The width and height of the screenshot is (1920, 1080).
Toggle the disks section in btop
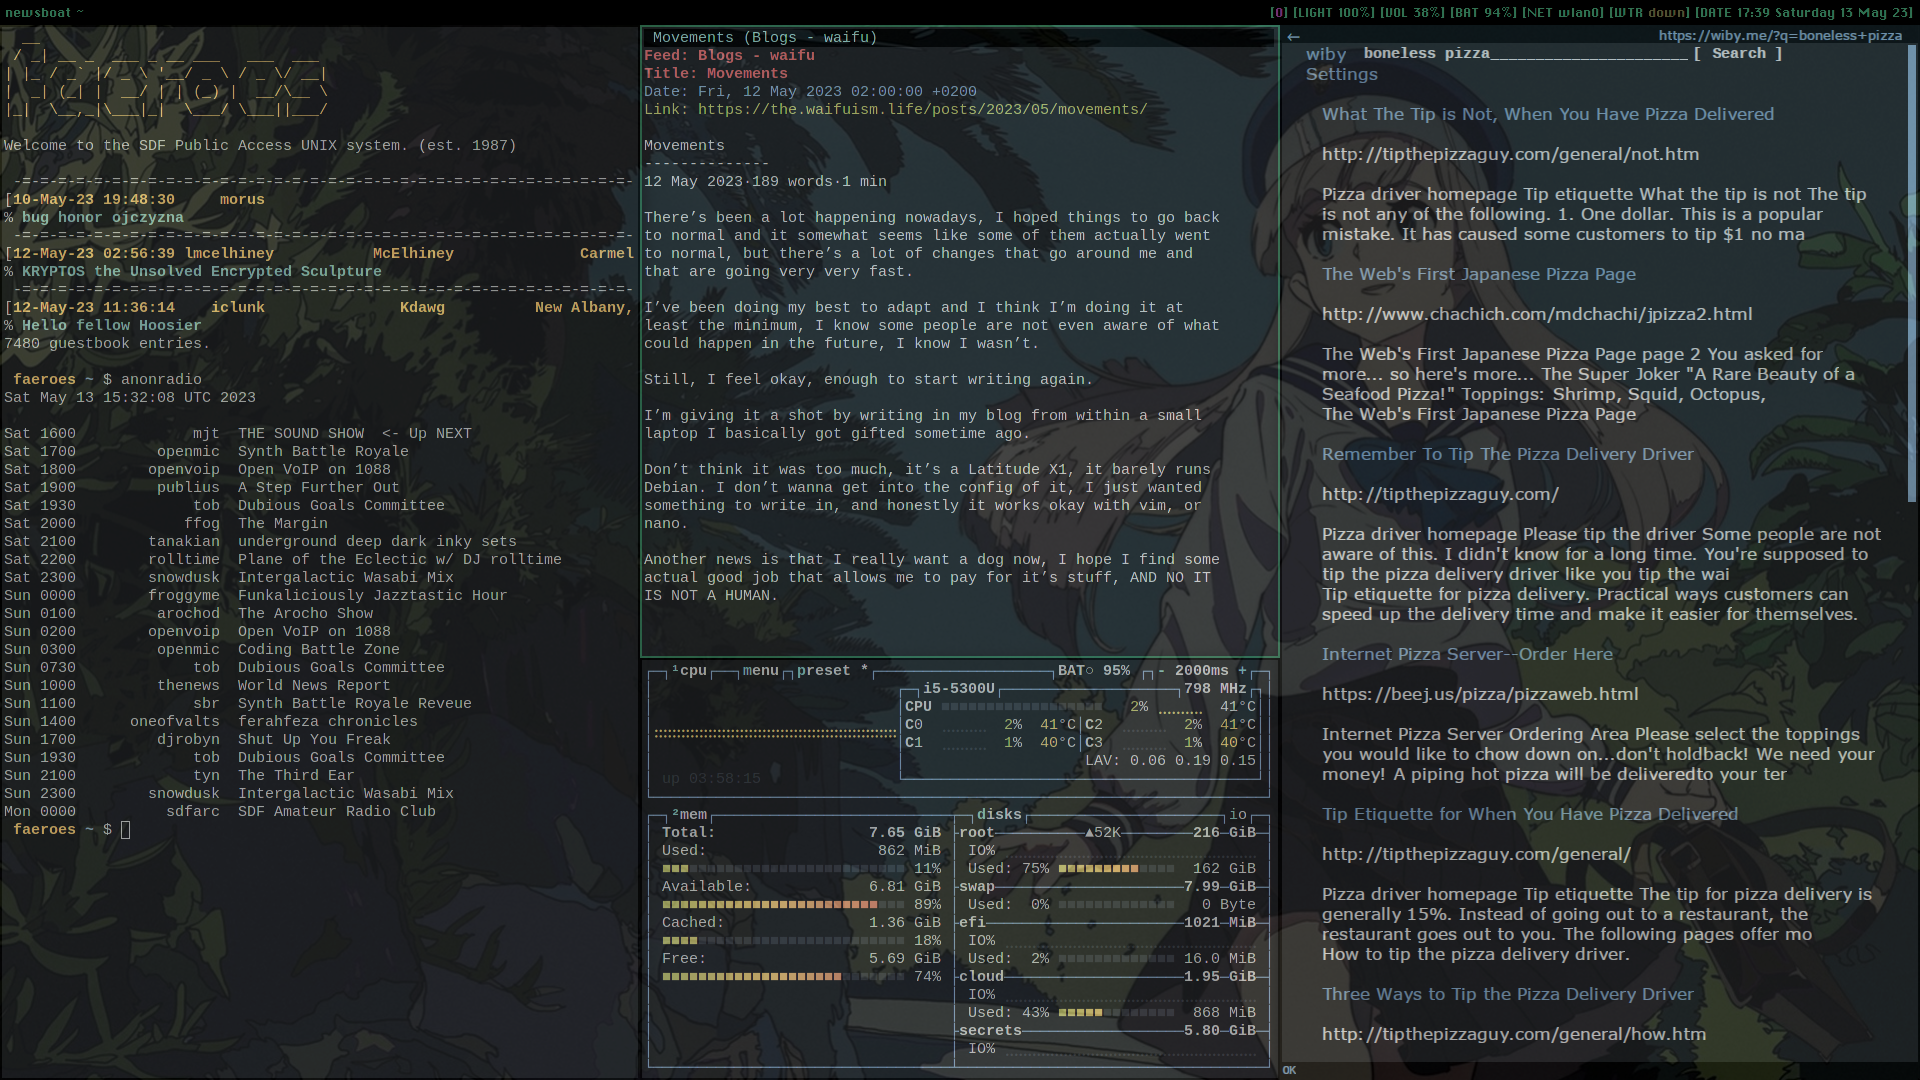click(998, 815)
